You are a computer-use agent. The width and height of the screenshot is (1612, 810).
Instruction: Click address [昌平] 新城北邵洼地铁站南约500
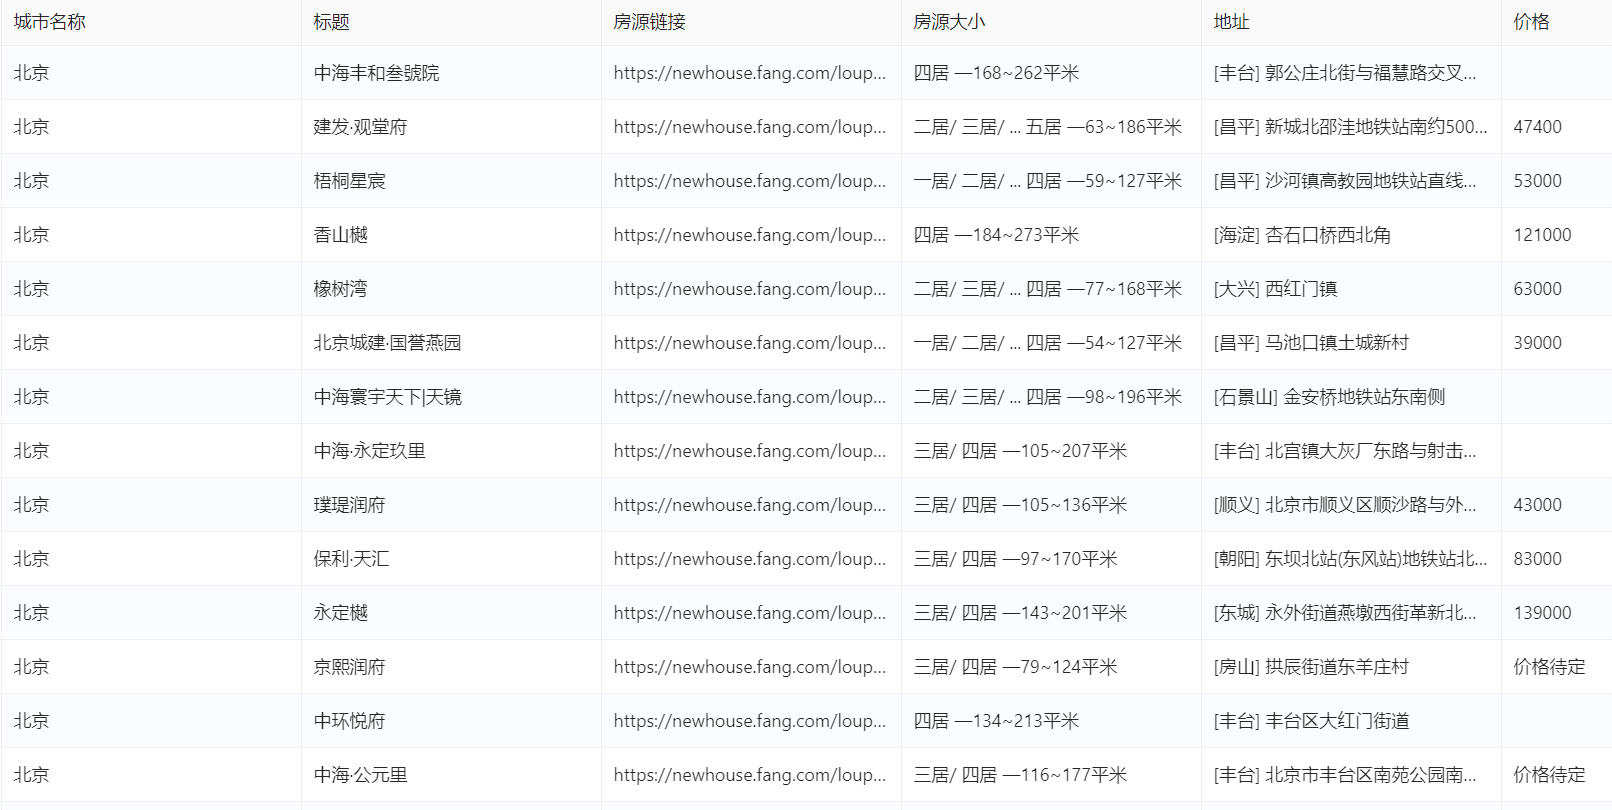pos(1351,127)
